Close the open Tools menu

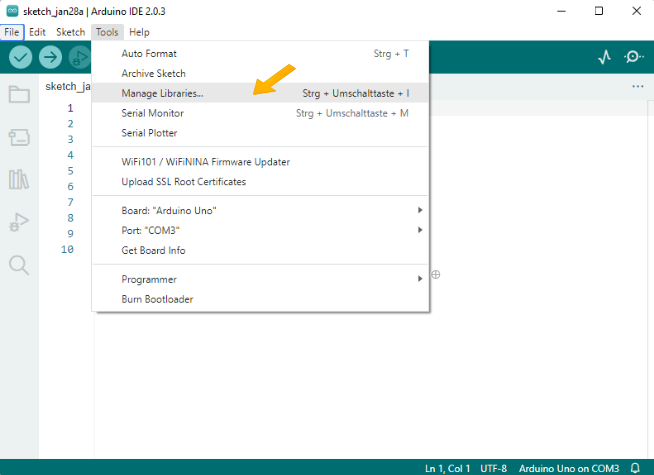point(107,32)
